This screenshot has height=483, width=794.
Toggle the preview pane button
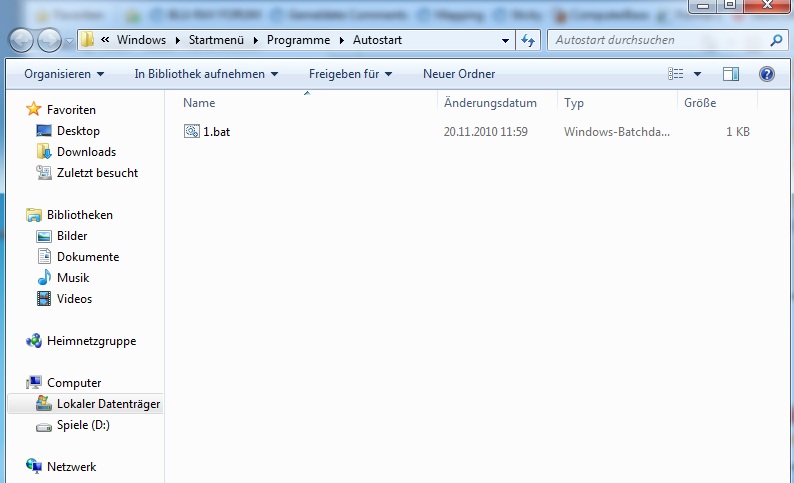click(731, 74)
